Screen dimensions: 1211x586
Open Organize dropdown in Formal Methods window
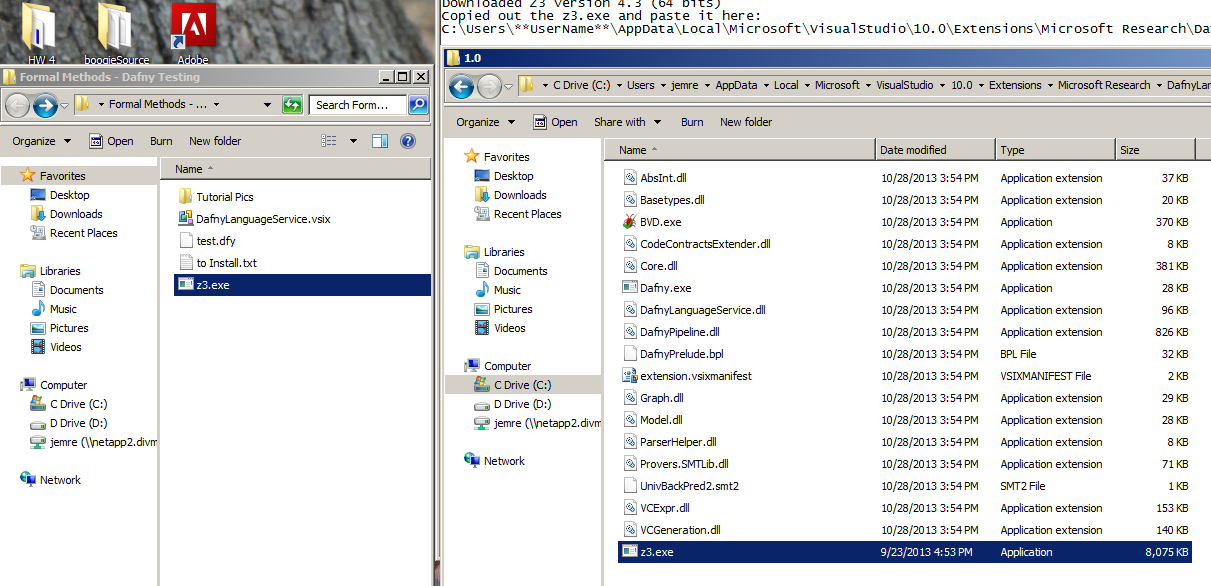(x=42, y=141)
